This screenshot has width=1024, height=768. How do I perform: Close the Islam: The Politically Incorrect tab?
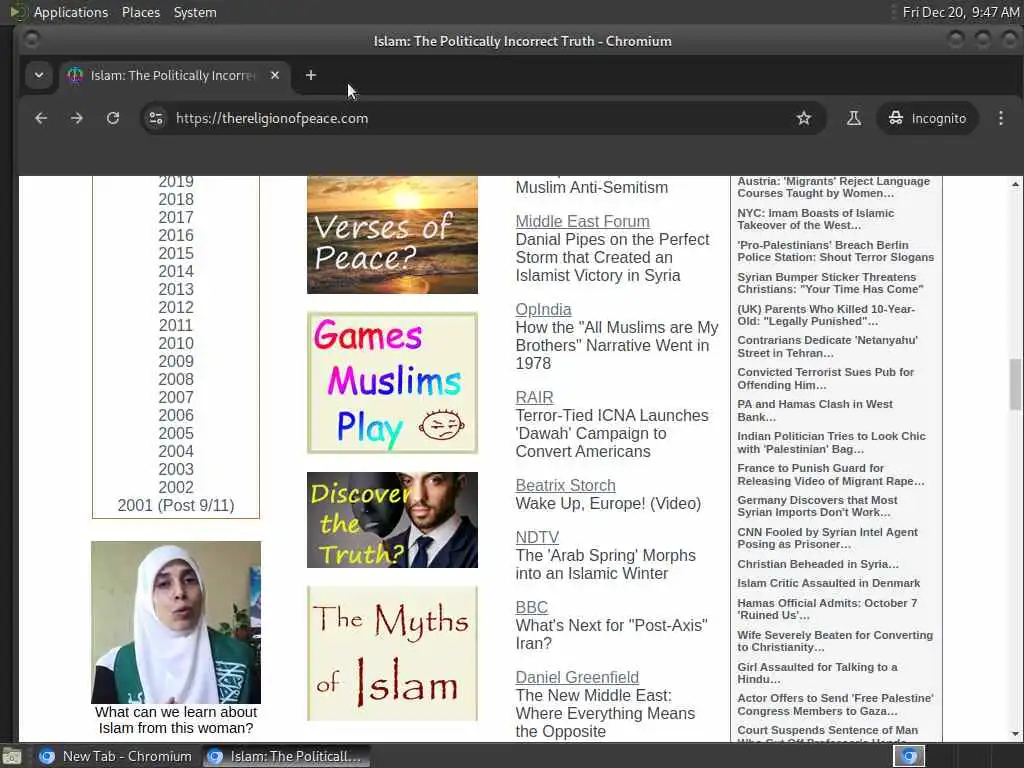pos(275,75)
